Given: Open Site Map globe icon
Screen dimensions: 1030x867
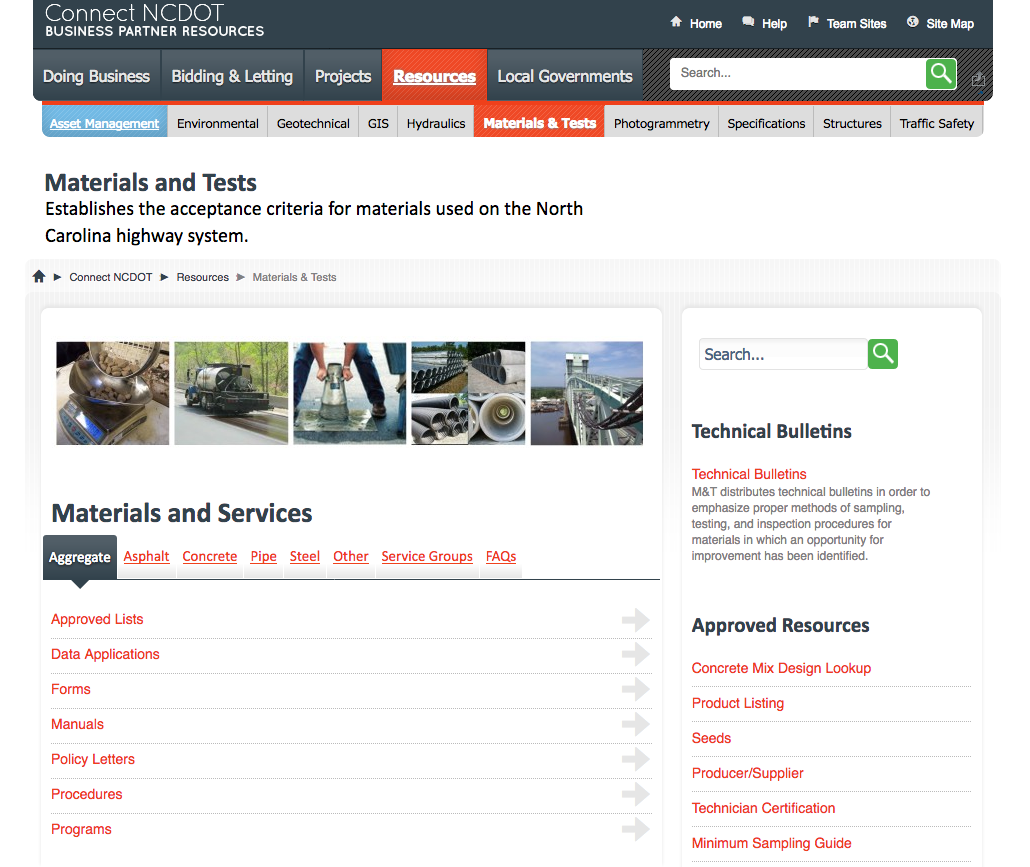Looking at the screenshot, I should tap(912, 22).
